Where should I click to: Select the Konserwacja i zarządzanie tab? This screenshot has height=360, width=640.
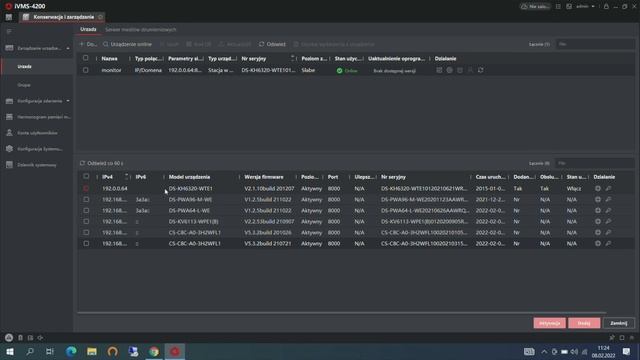(x=61, y=17)
